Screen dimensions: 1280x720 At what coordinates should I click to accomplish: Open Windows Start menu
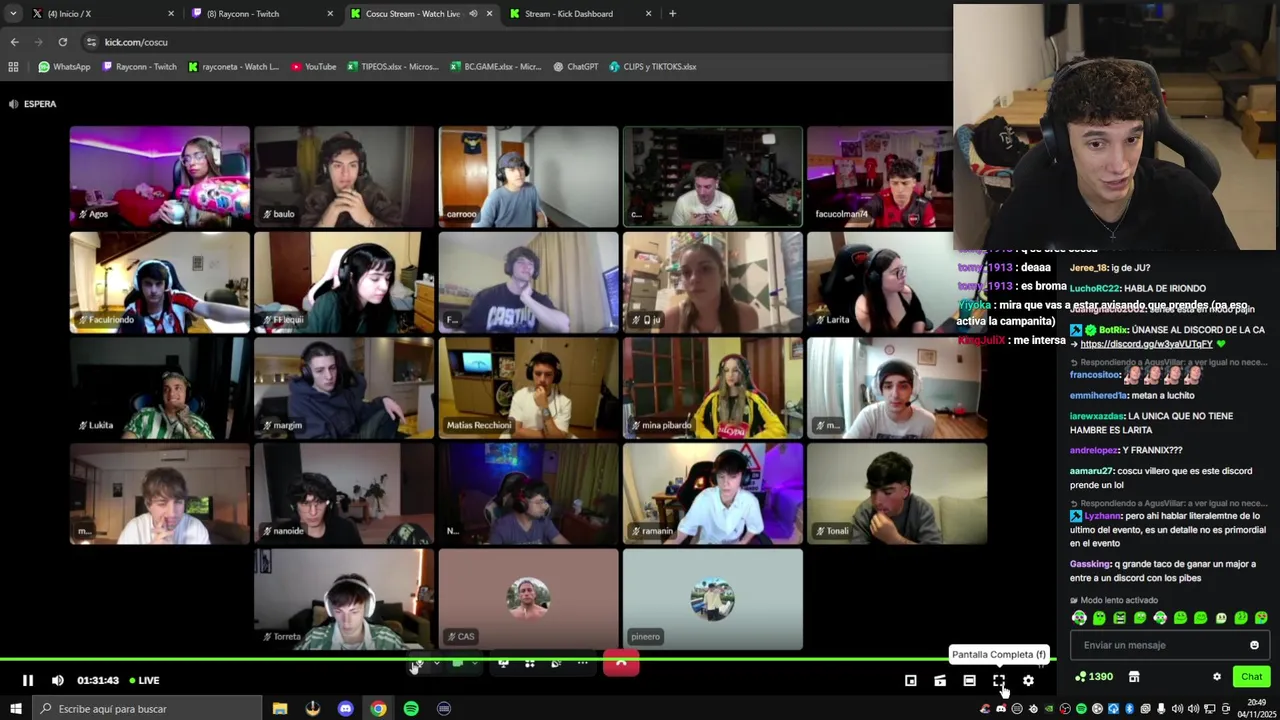(15, 709)
